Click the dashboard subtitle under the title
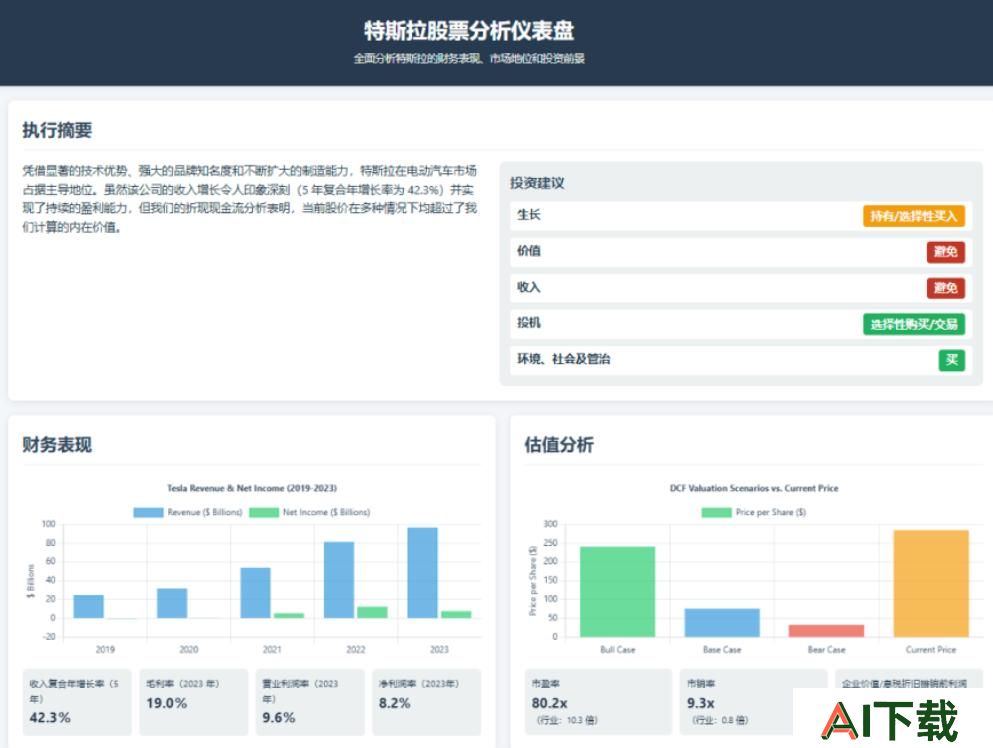The height and width of the screenshot is (748, 993). click(x=469, y=58)
